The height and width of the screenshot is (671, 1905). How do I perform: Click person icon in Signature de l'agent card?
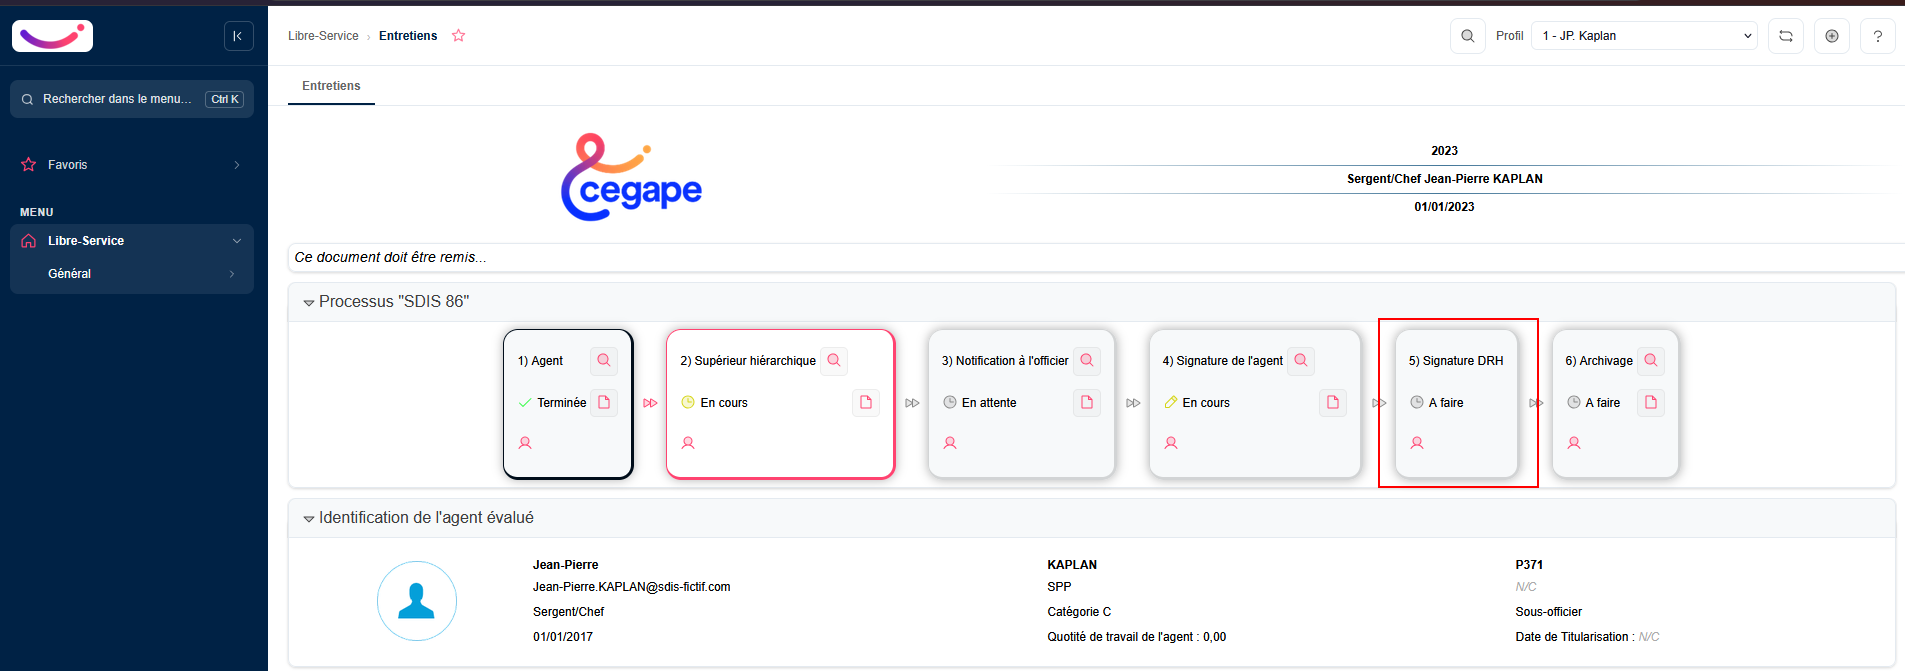[1171, 443]
